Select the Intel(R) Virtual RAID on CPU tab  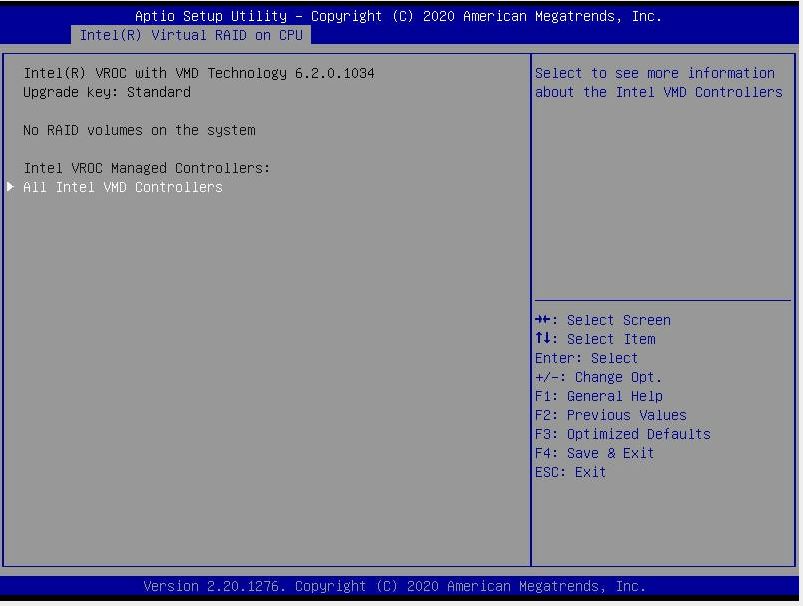(191, 35)
